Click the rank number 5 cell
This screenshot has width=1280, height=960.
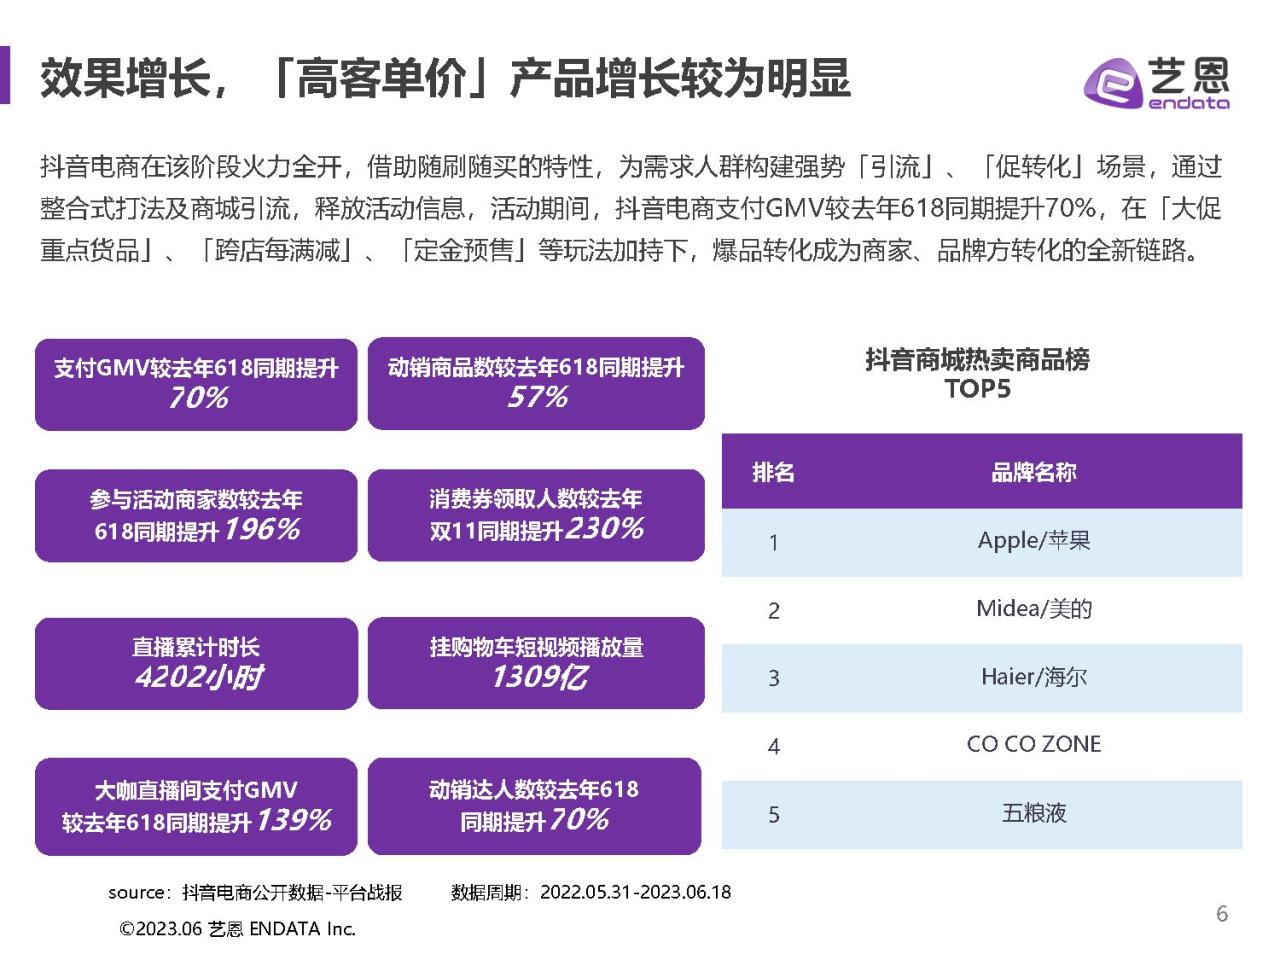pyautogui.click(x=773, y=815)
